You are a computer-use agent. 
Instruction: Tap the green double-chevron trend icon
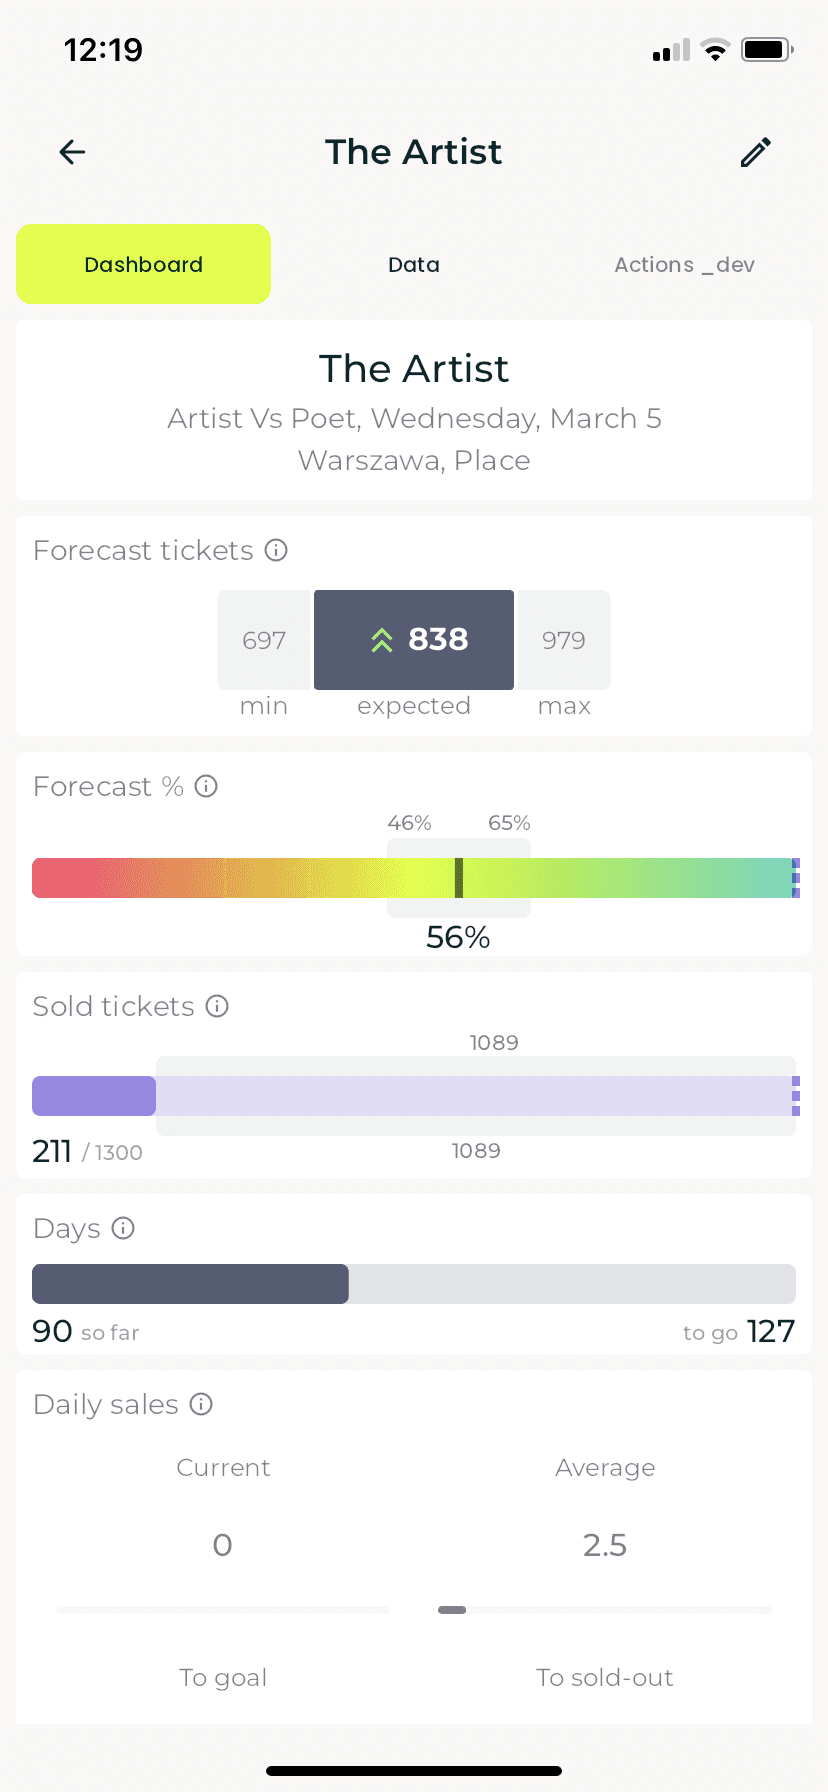click(382, 640)
